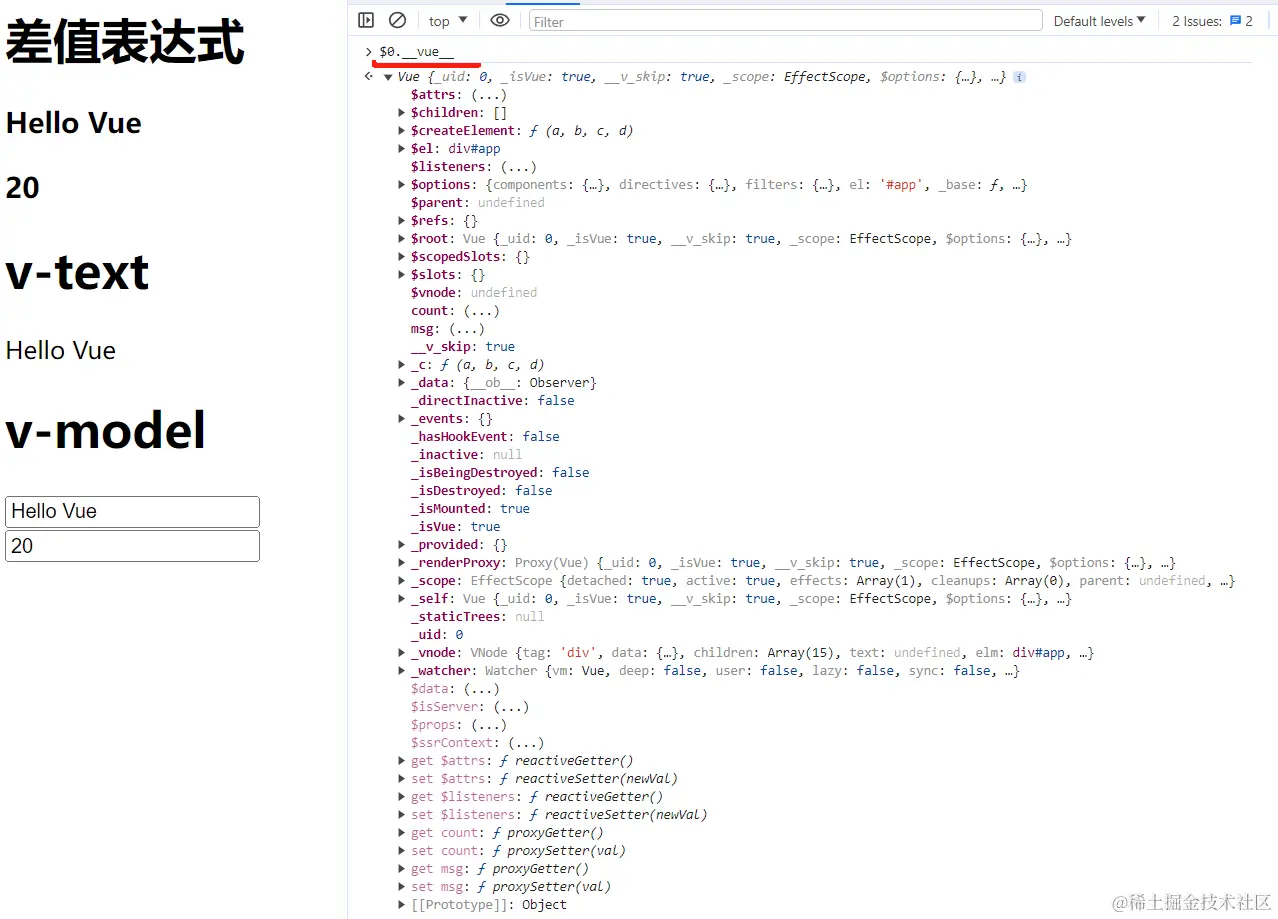
Task: Click the input field containing 20
Action: point(132,546)
